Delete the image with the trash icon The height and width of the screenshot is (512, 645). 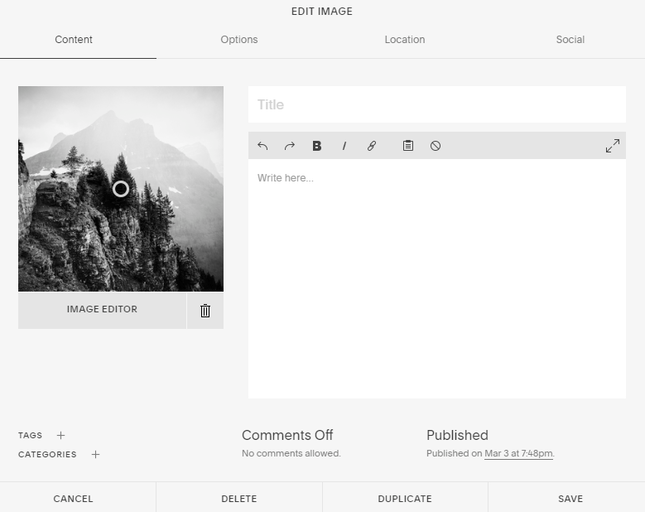(x=205, y=310)
